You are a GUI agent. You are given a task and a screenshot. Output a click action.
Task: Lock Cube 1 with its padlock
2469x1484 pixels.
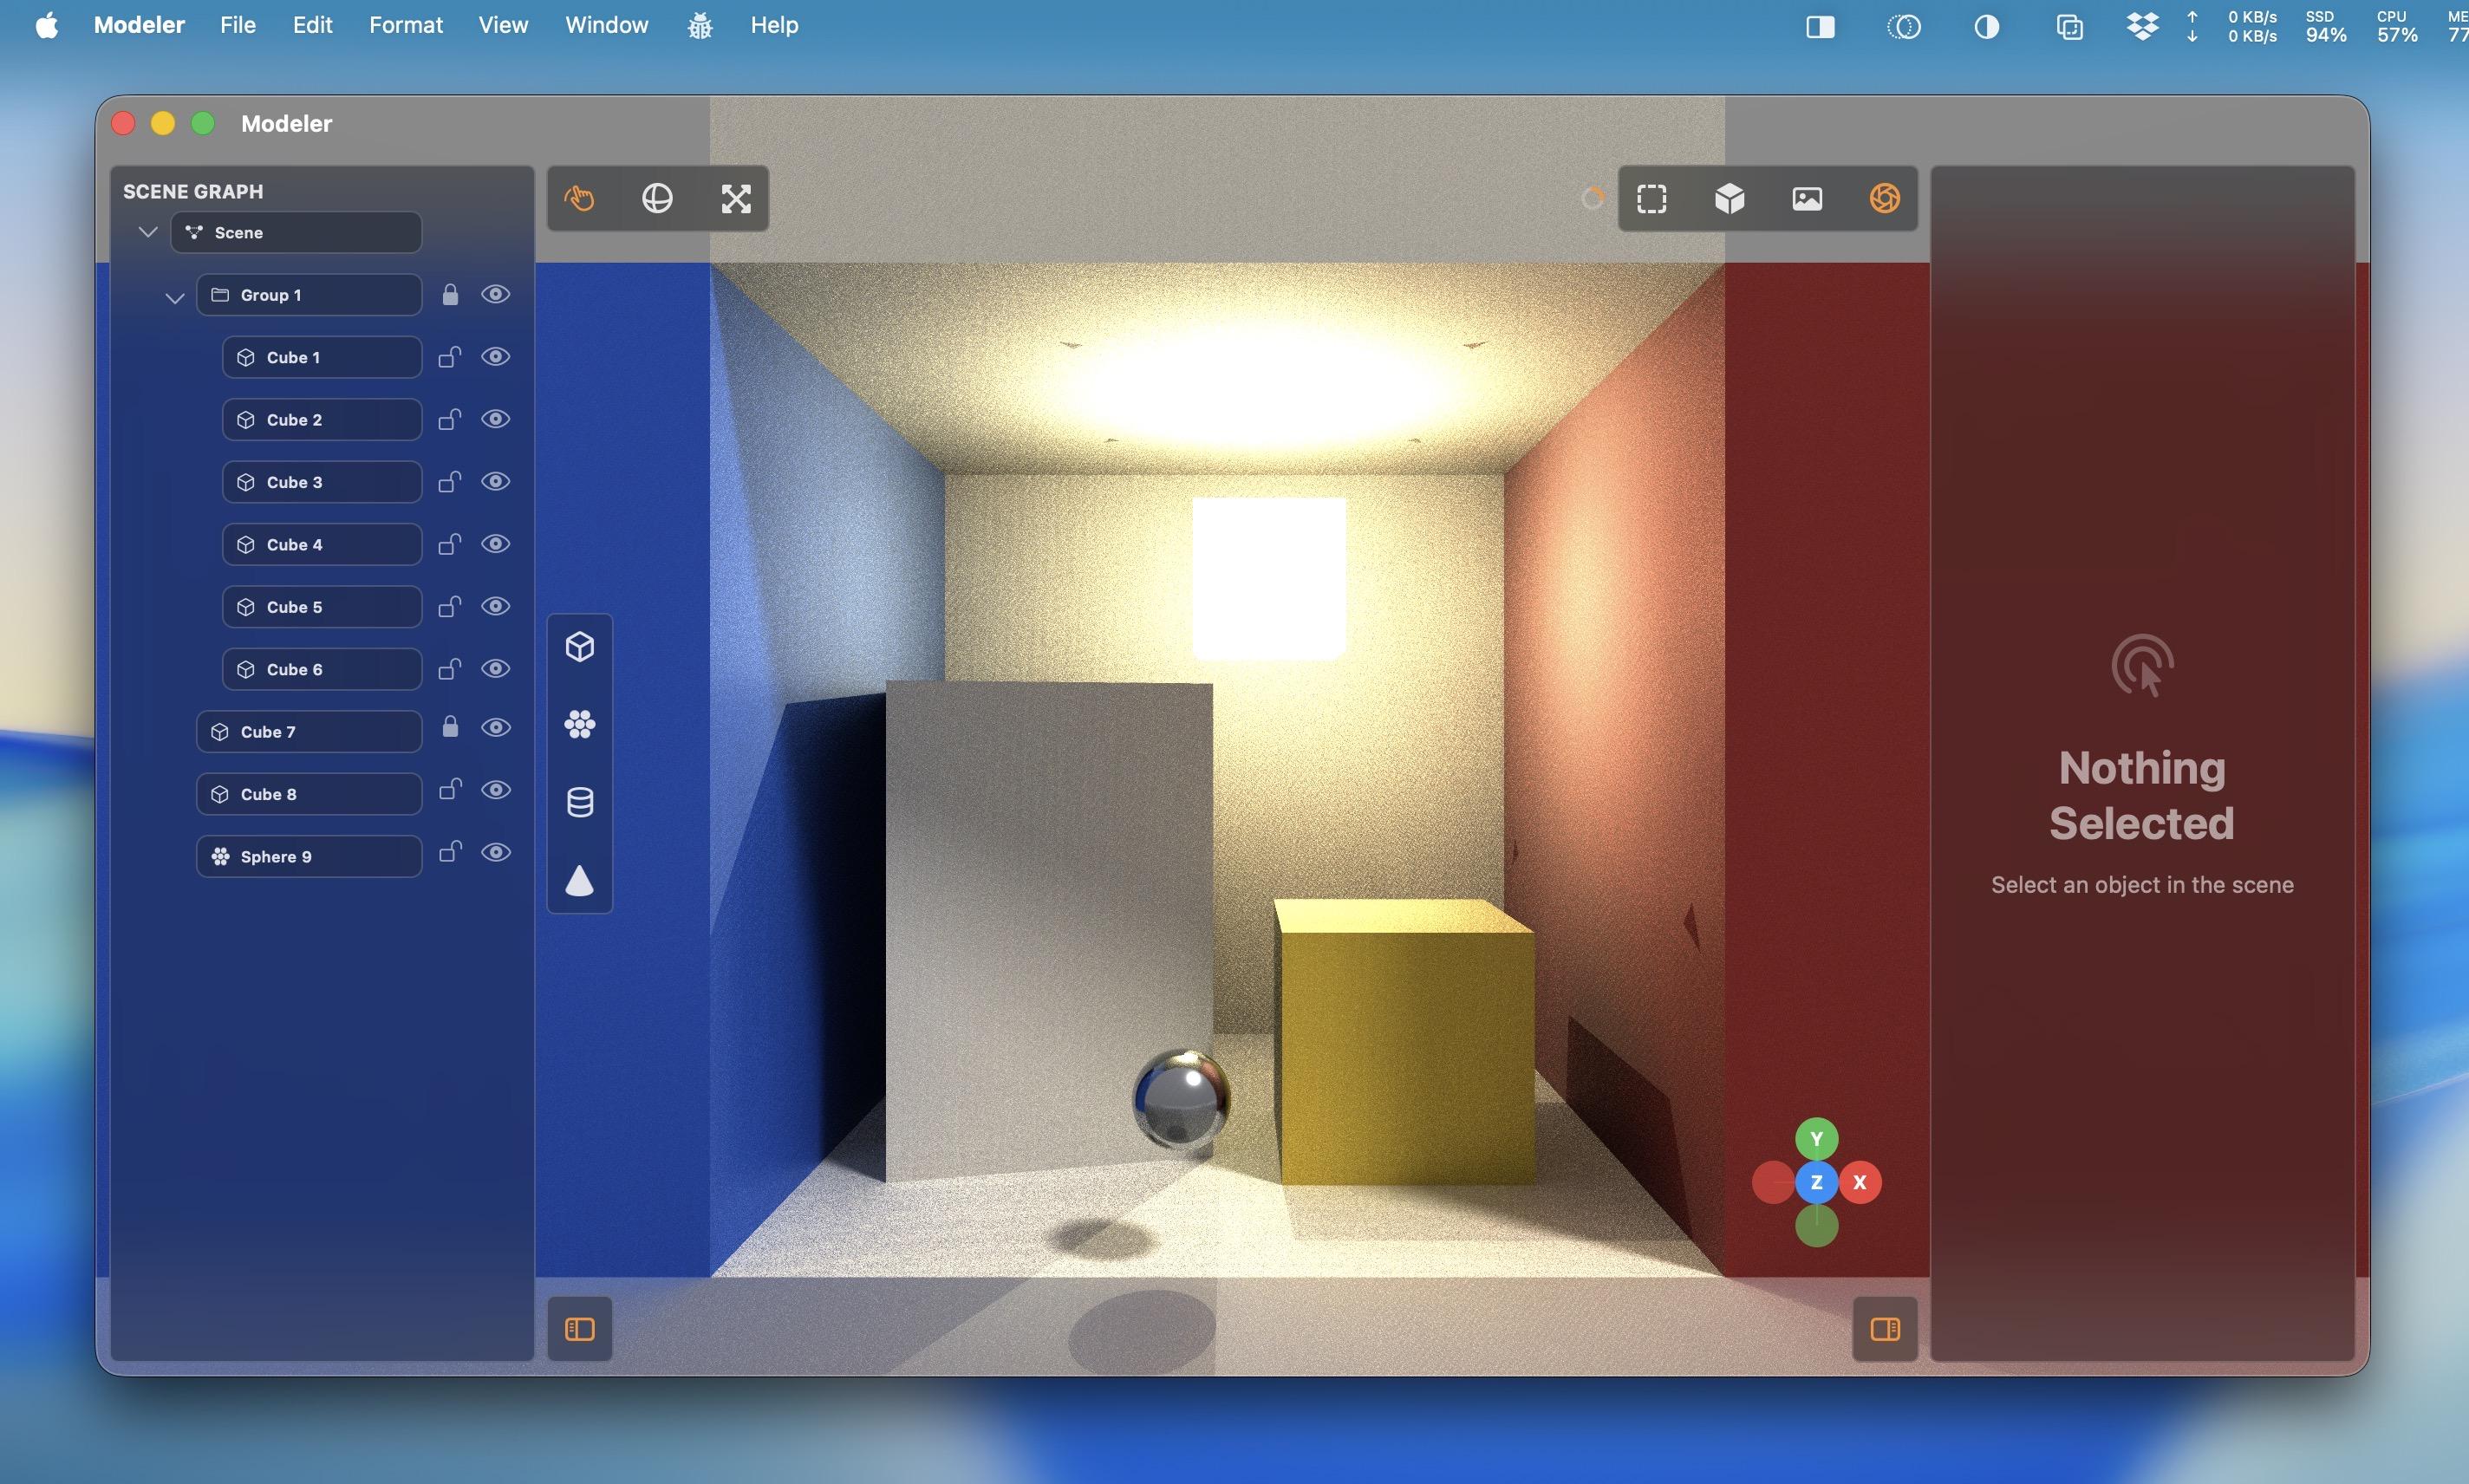[450, 357]
